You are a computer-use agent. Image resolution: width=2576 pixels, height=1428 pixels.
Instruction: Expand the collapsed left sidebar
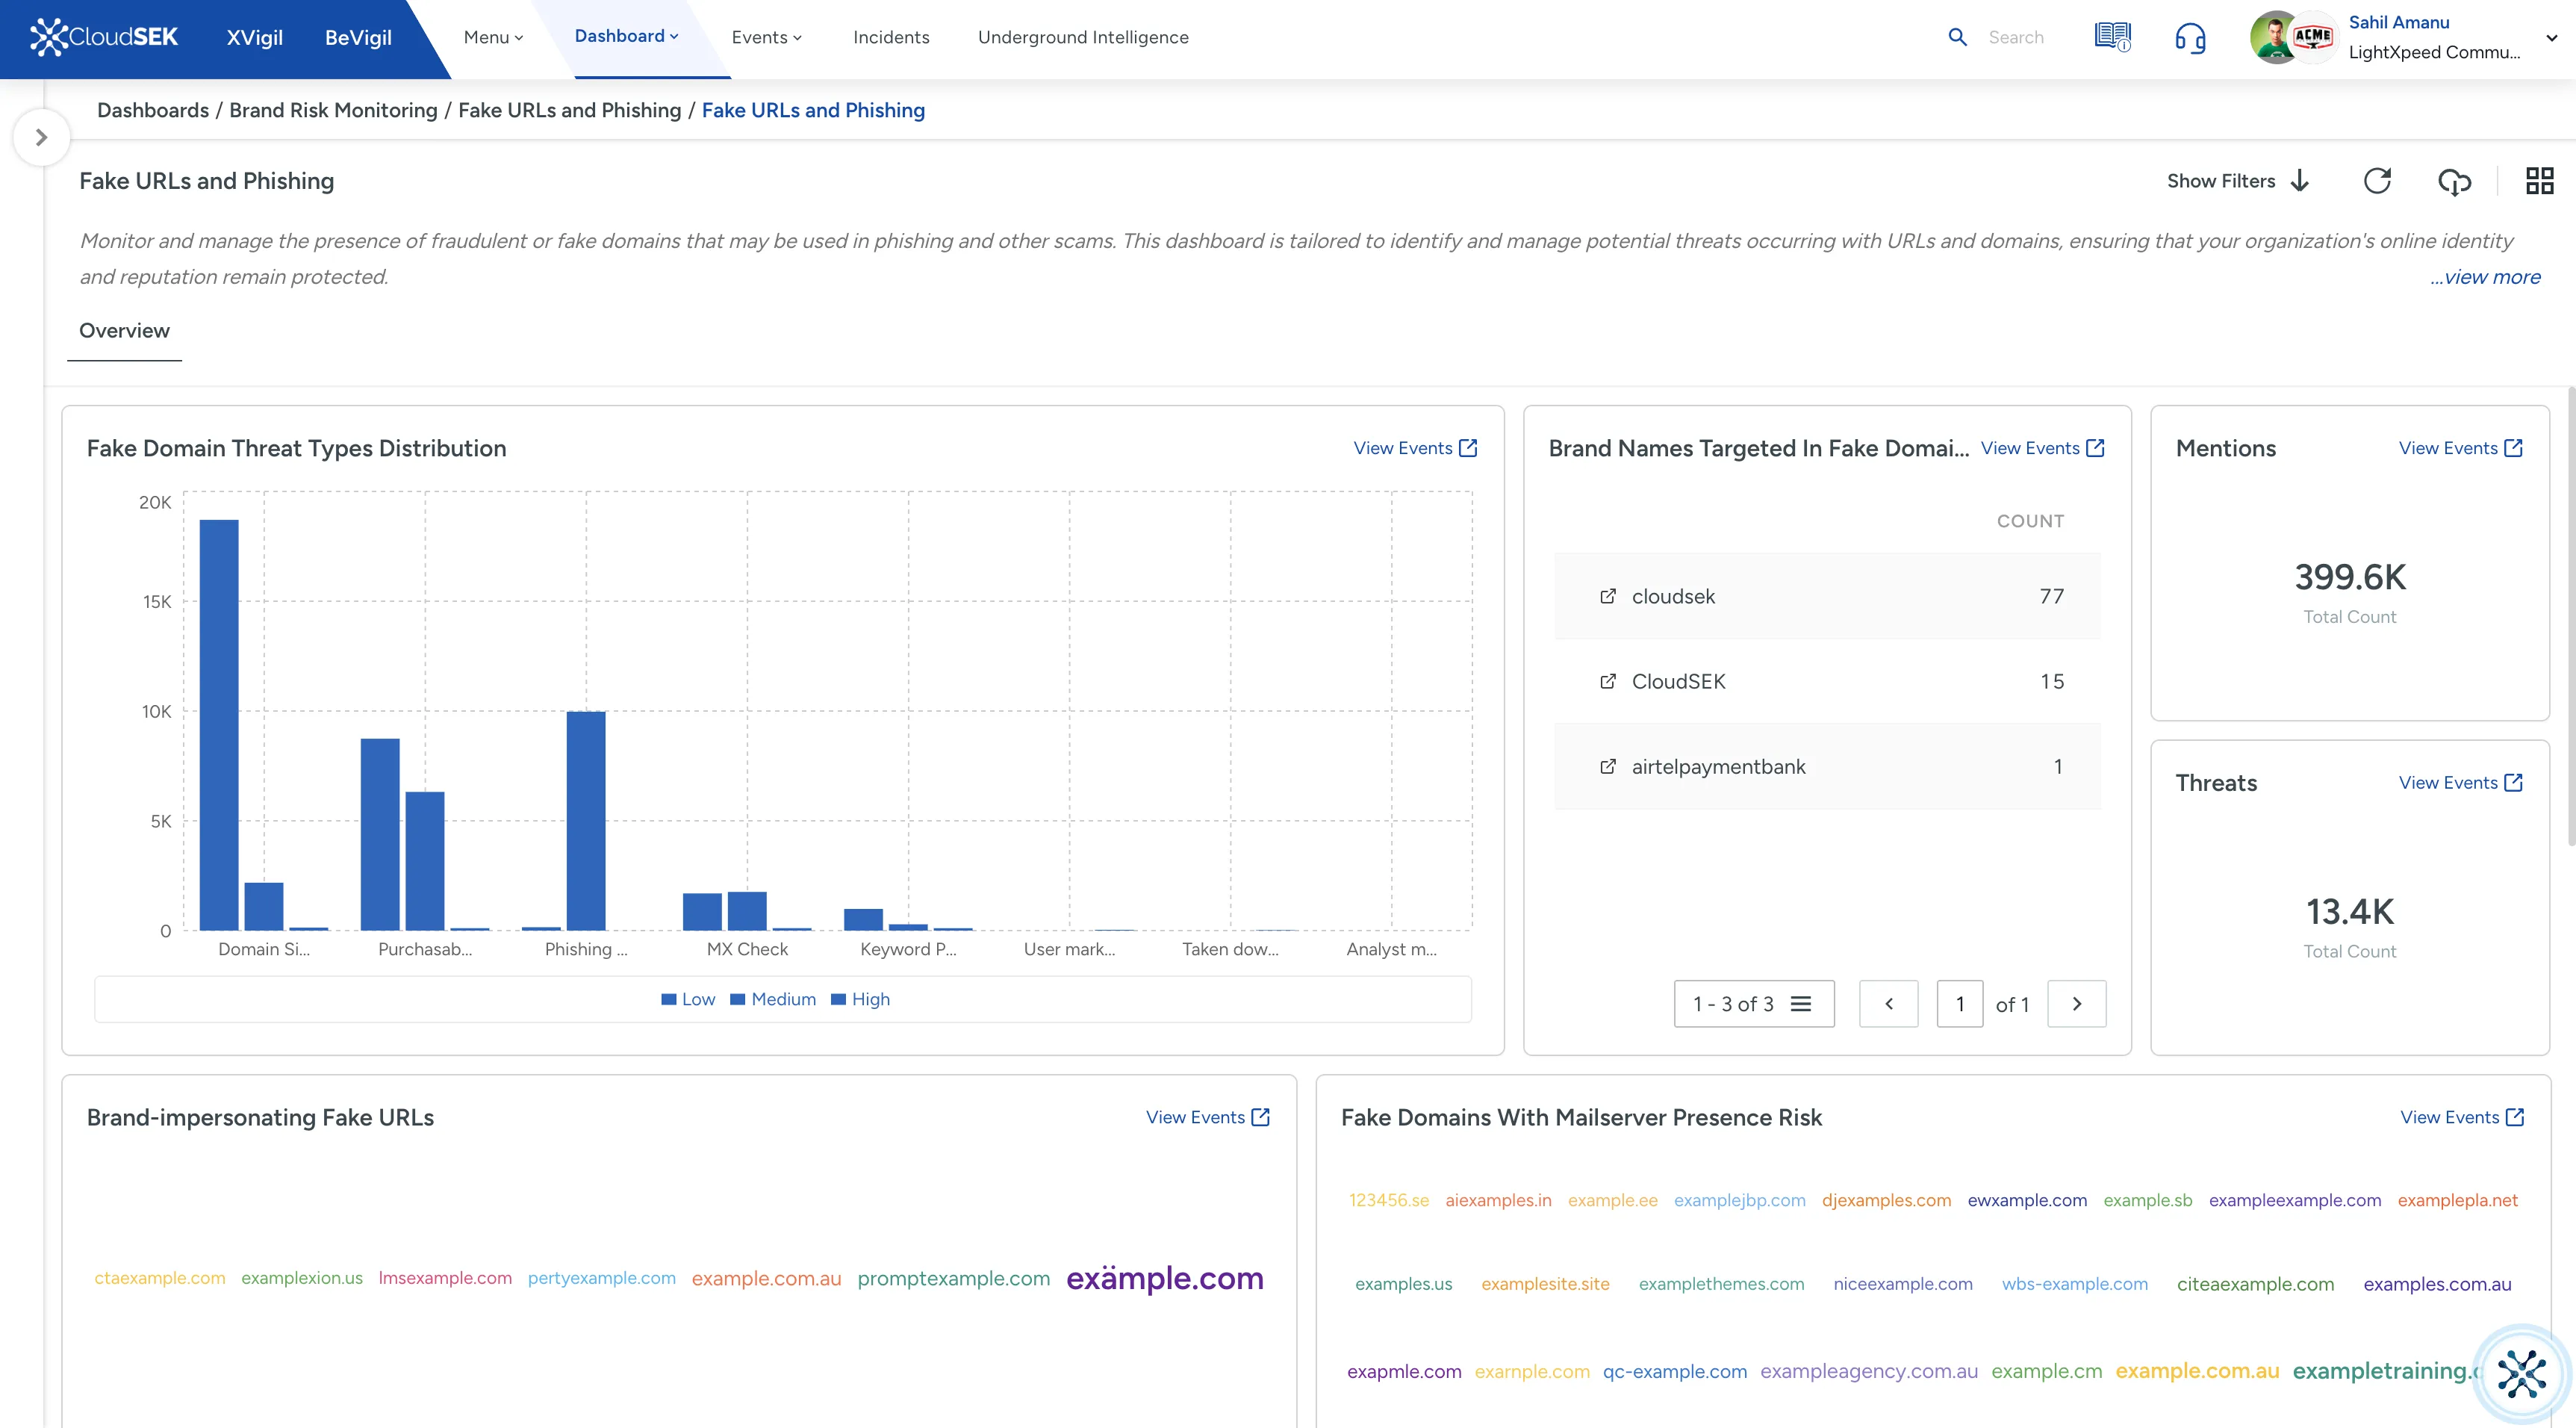click(x=41, y=137)
